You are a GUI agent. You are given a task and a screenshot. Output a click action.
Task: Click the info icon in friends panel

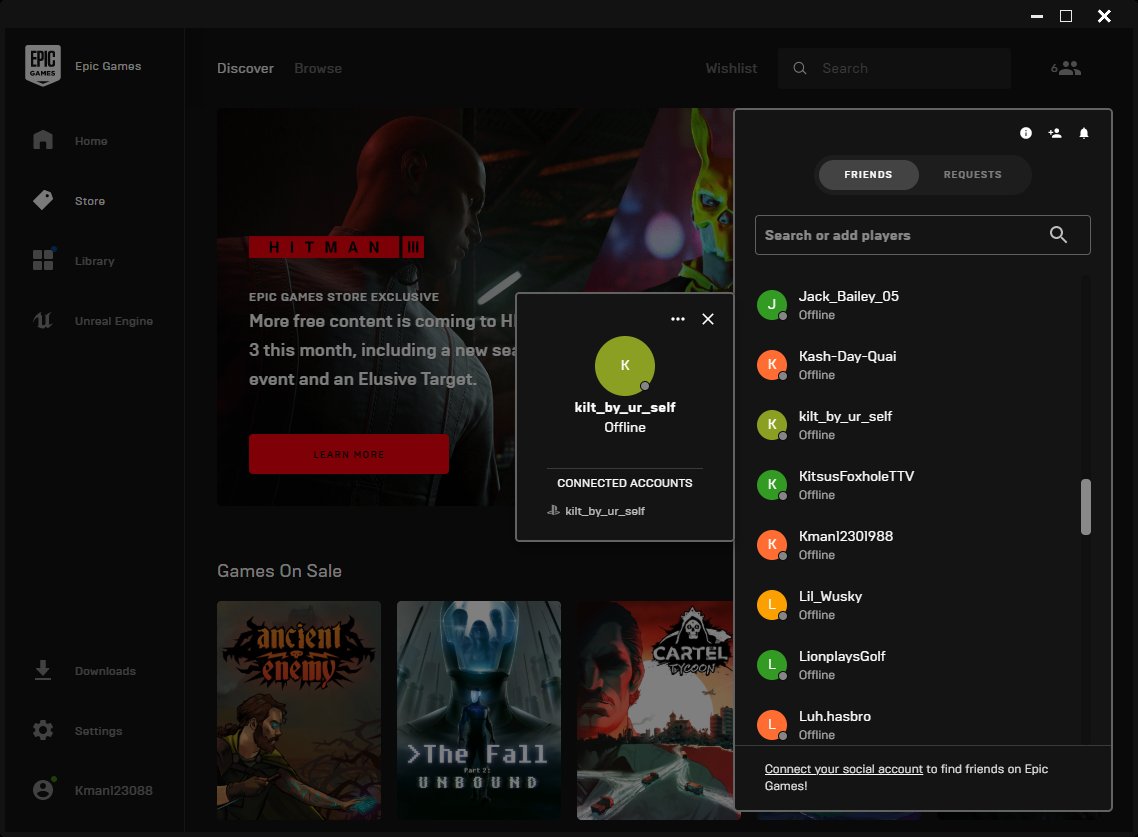1026,133
